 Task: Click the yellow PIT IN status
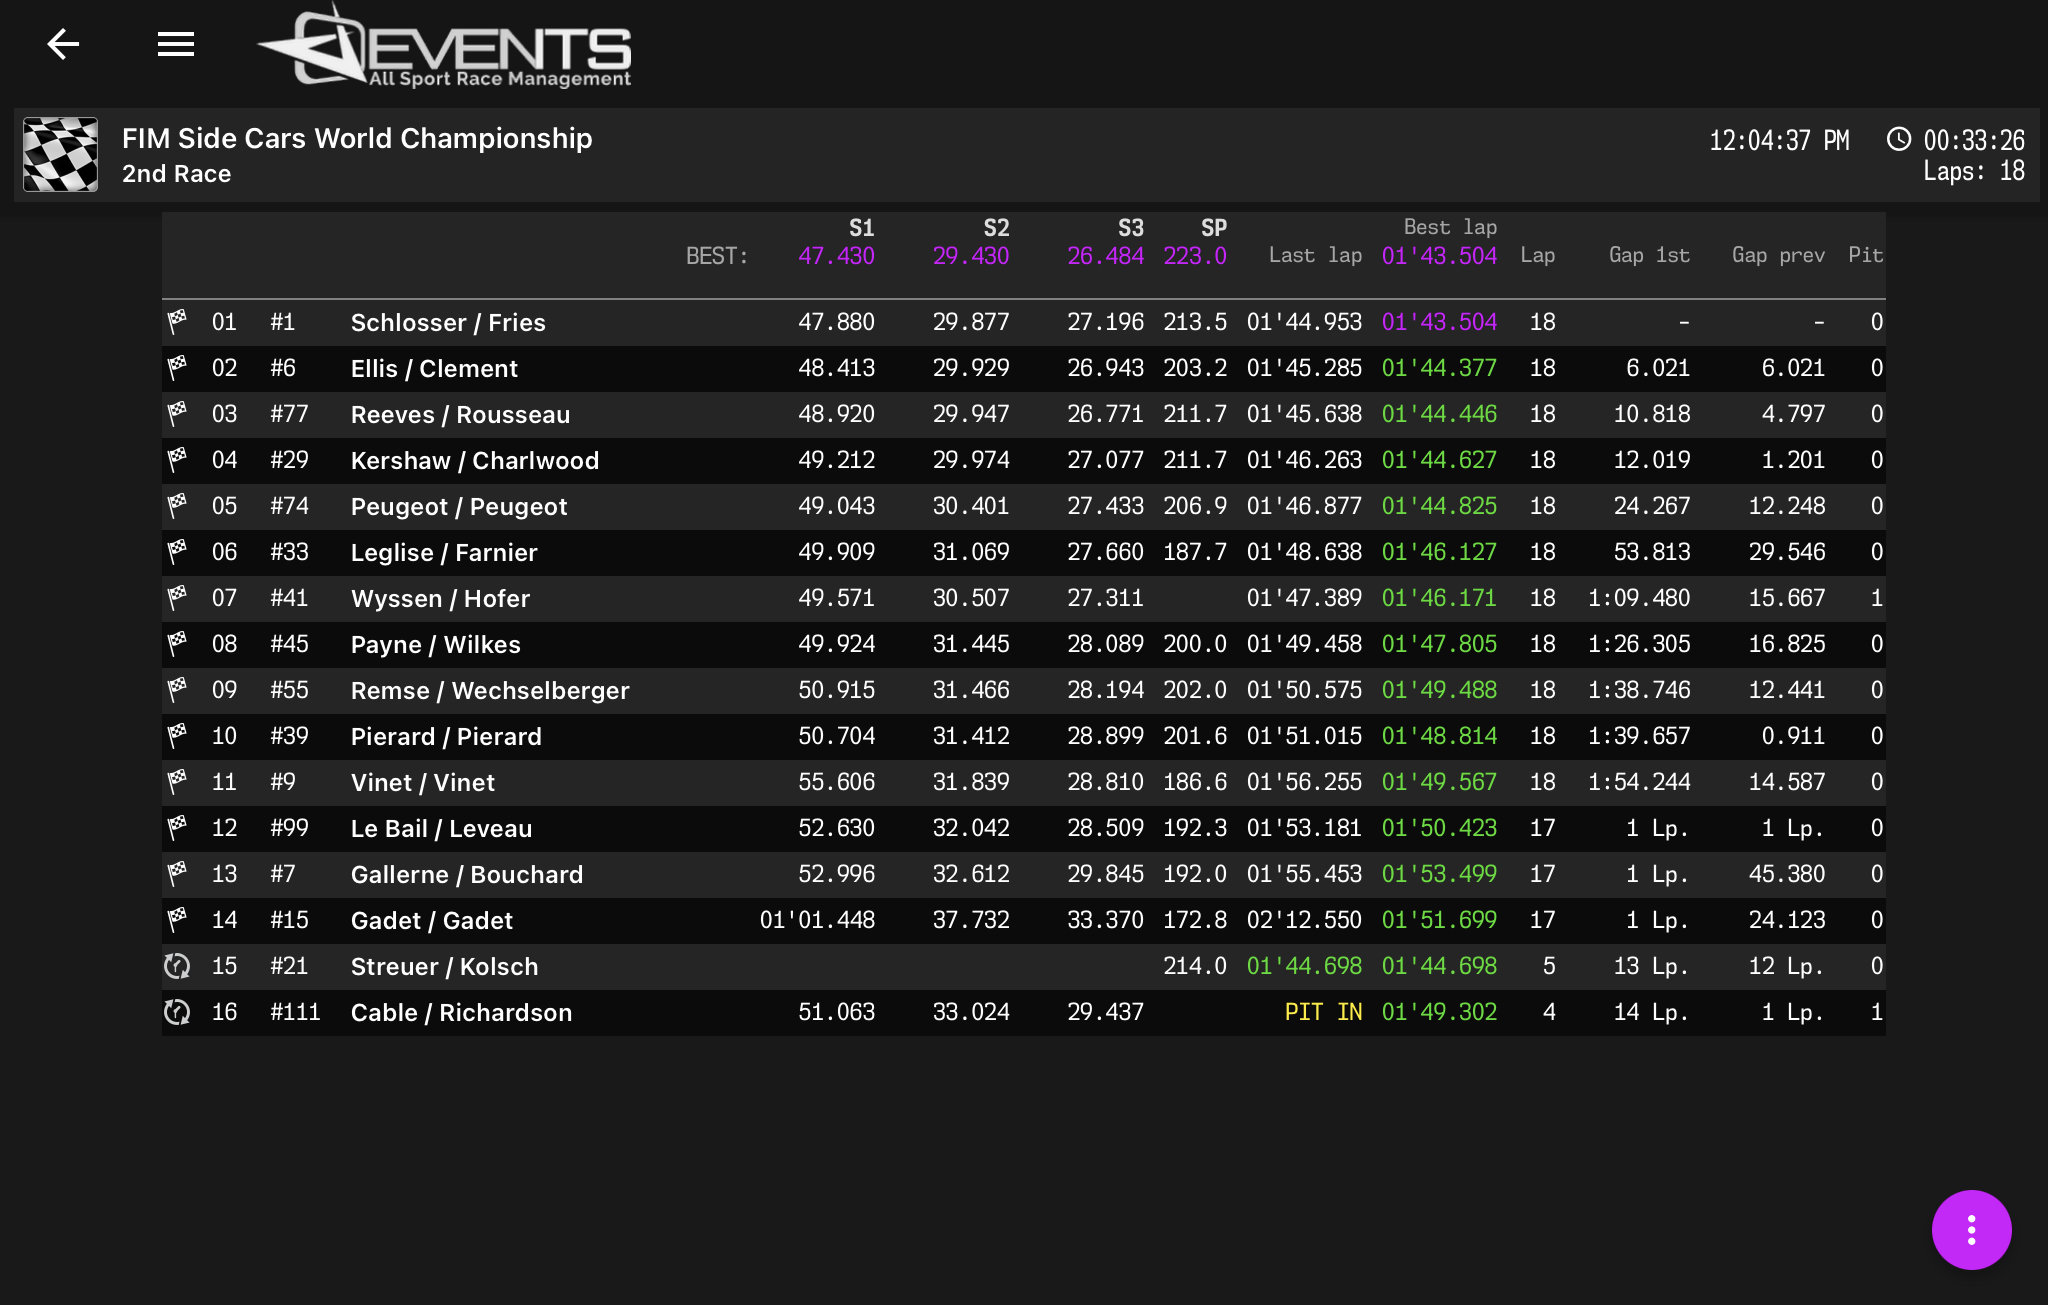pos(1323,1012)
